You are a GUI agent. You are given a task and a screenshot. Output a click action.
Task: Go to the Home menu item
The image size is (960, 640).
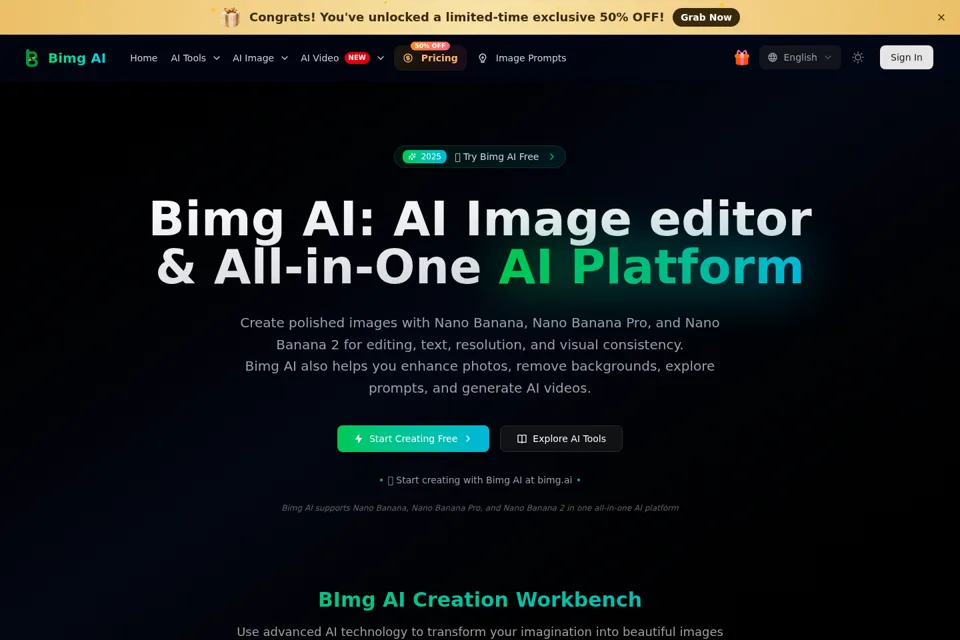[x=143, y=58]
